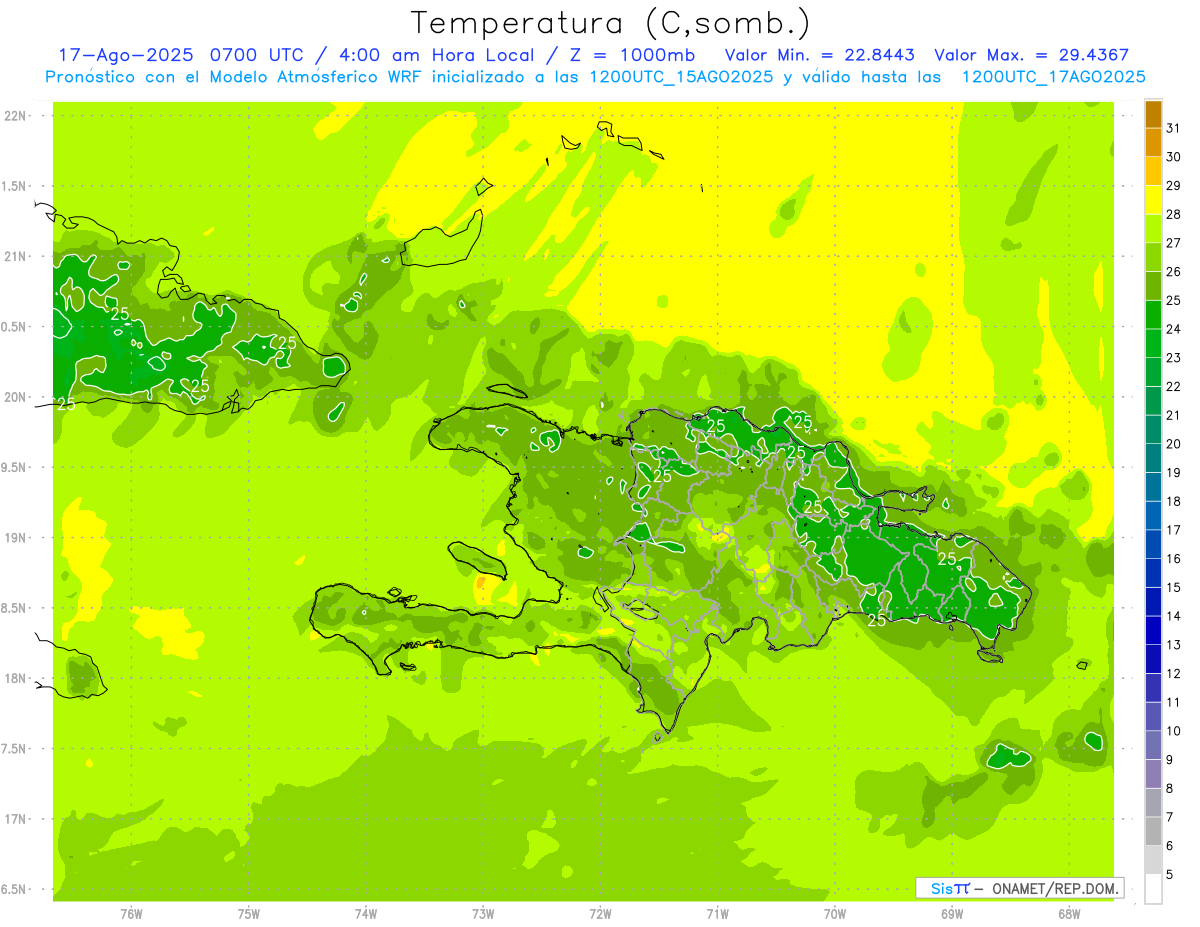This screenshot has height=927, width=1200.
Task: Click the '20N' latitude axis label
Action: click(x=17, y=398)
